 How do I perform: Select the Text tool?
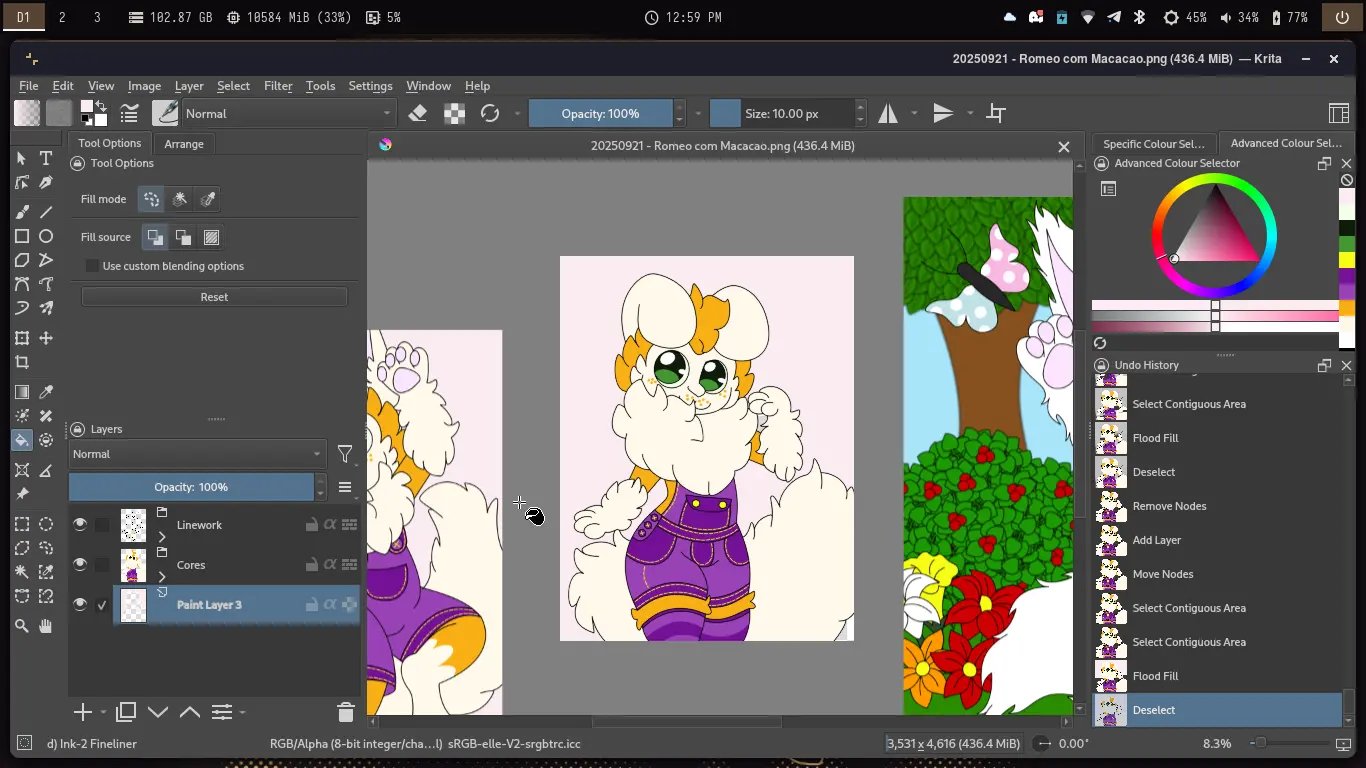point(46,159)
